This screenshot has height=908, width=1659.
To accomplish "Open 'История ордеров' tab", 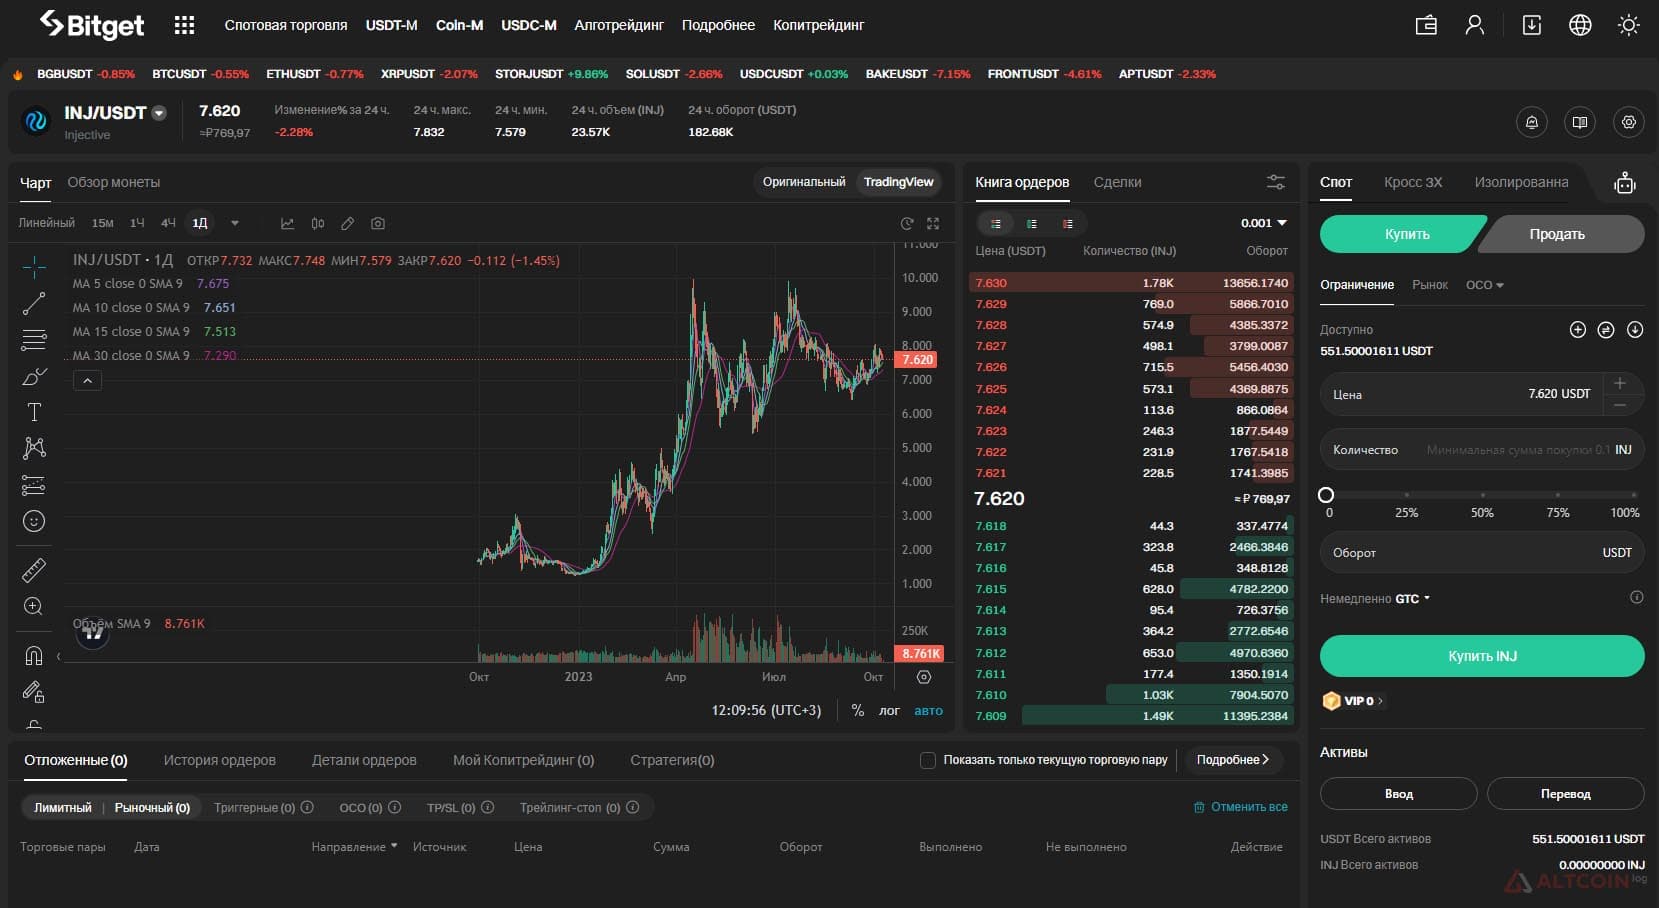I will click(x=220, y=760).
